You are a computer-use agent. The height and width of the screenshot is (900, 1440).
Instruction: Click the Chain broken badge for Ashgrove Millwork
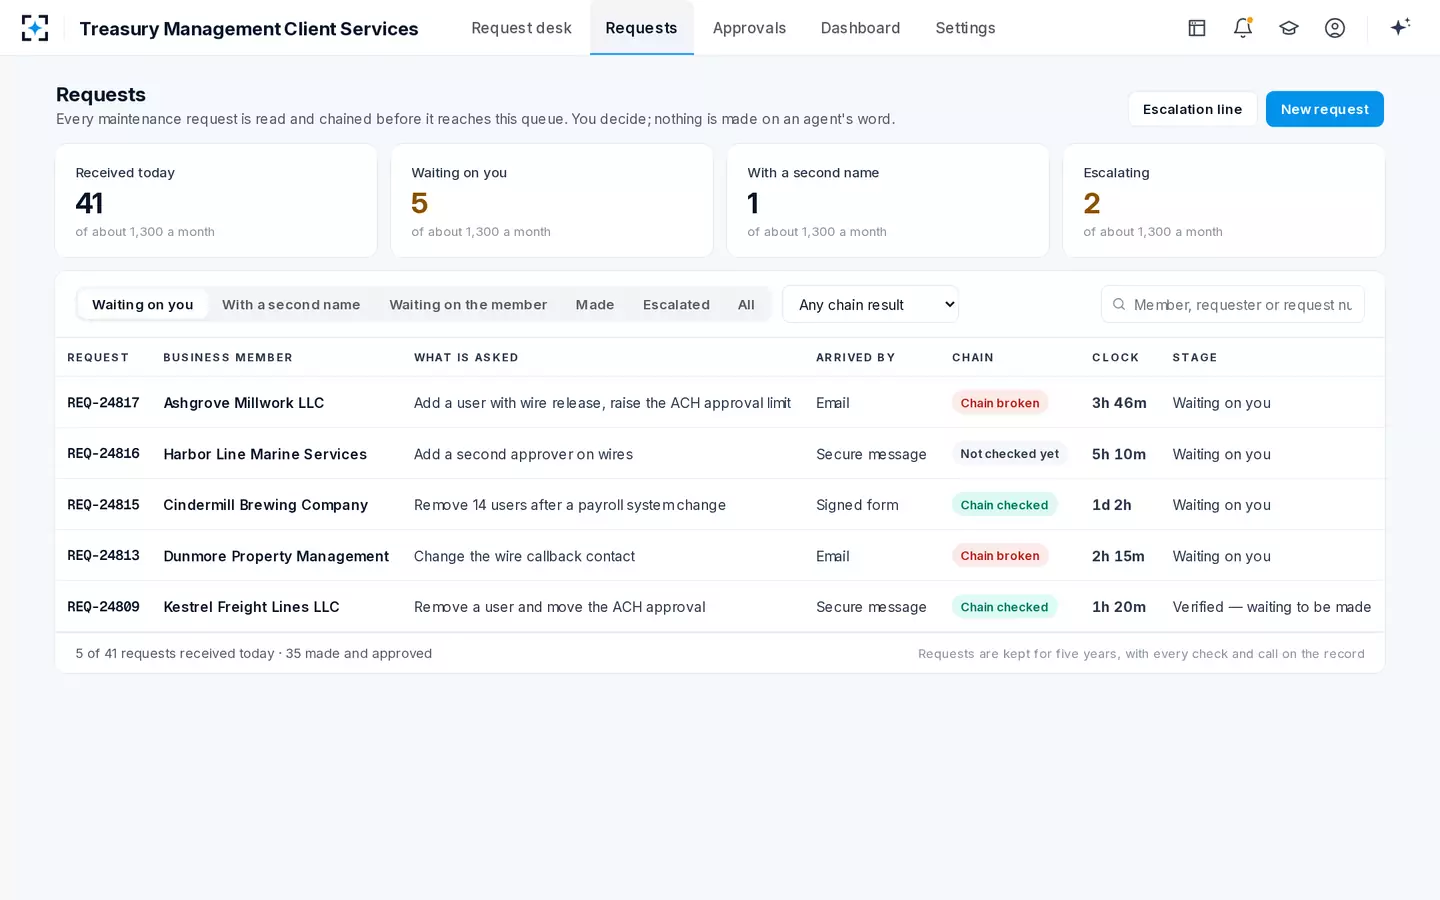pyautogui.click(x=1000, y=403)
